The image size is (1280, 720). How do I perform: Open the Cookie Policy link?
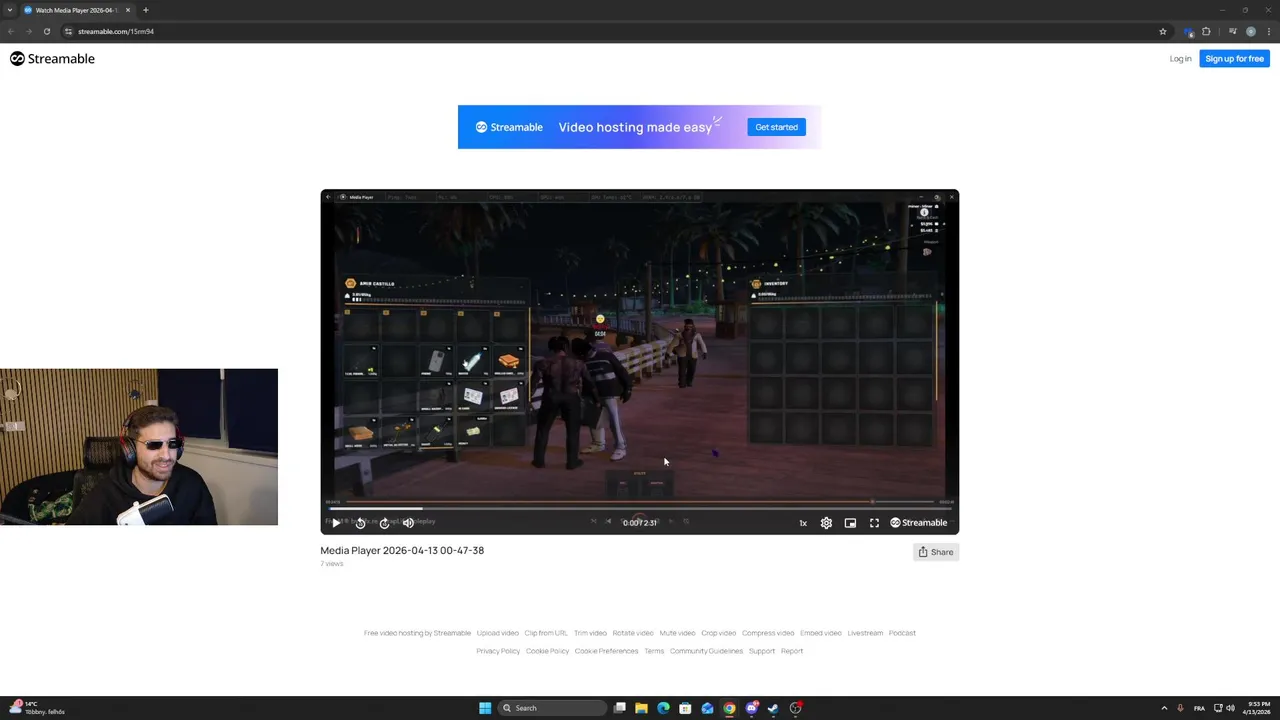[547, 651]
